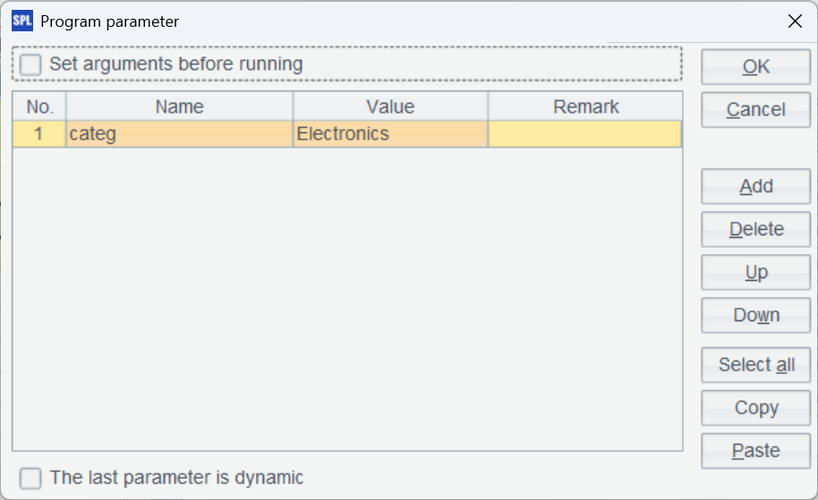Delete the selected parameter
Image resolution: width=818 pixels, height=500 pixels.
coord(756,229)
